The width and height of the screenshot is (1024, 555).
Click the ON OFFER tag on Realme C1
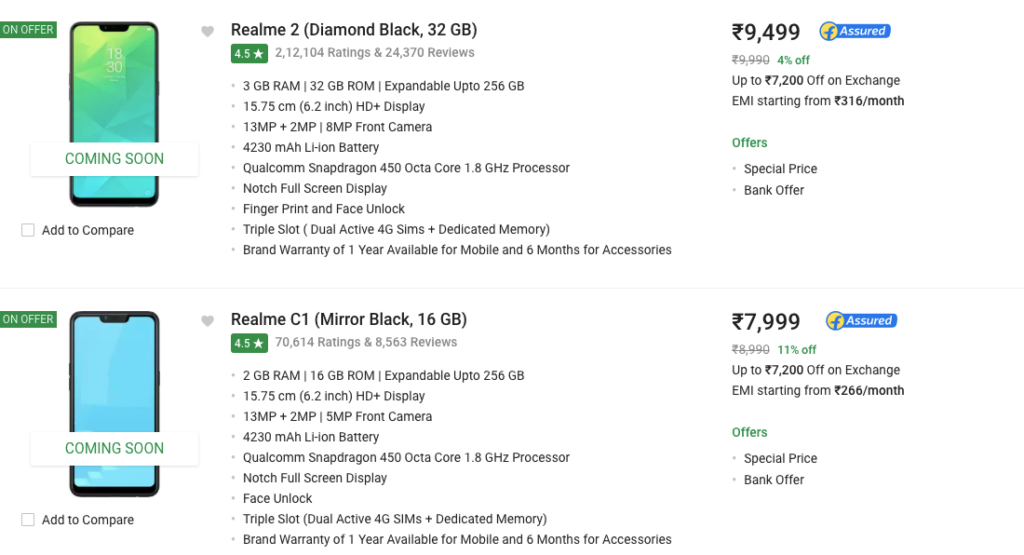pyautogui.click(x=28, y=319)
